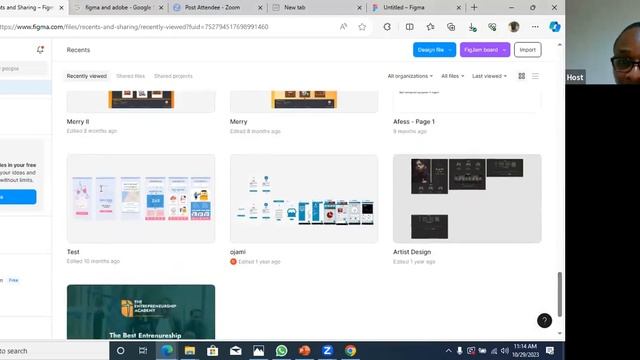Open Photos app from the taskbar

258,351
